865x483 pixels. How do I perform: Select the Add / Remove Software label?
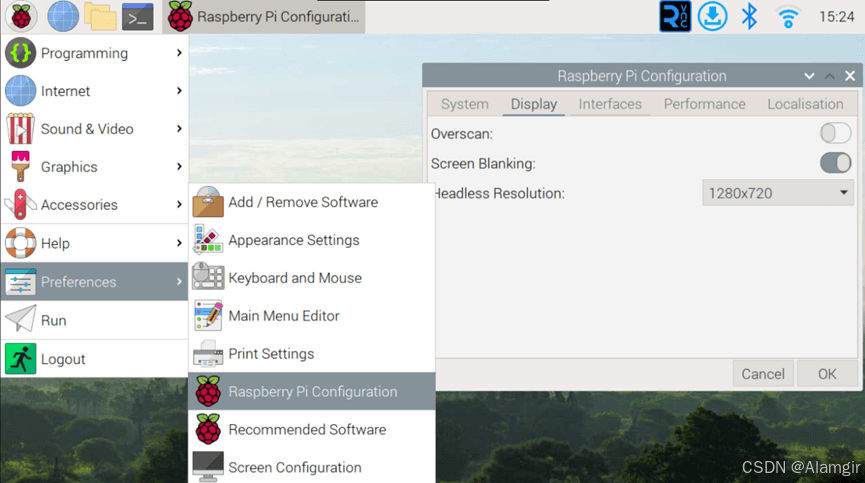point(303,202)
